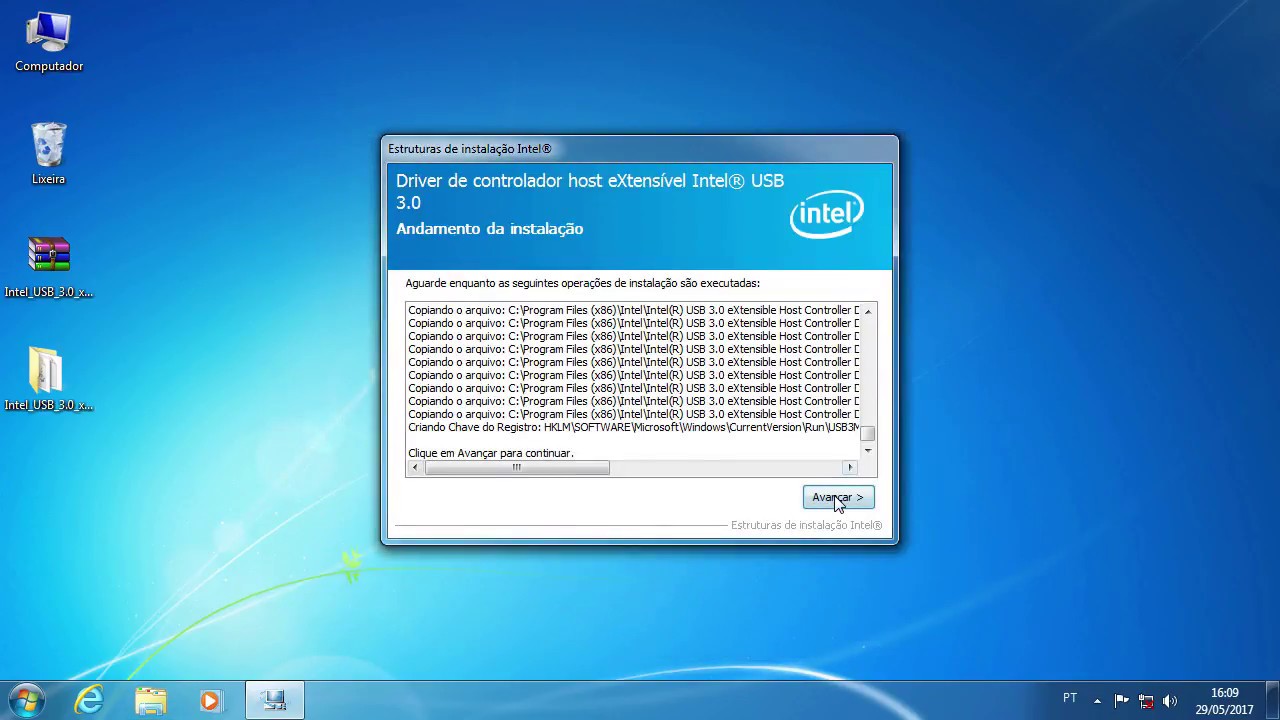Open Windows Media Player from the taskbar
The image size is (1280, 720).
[211, 700]
